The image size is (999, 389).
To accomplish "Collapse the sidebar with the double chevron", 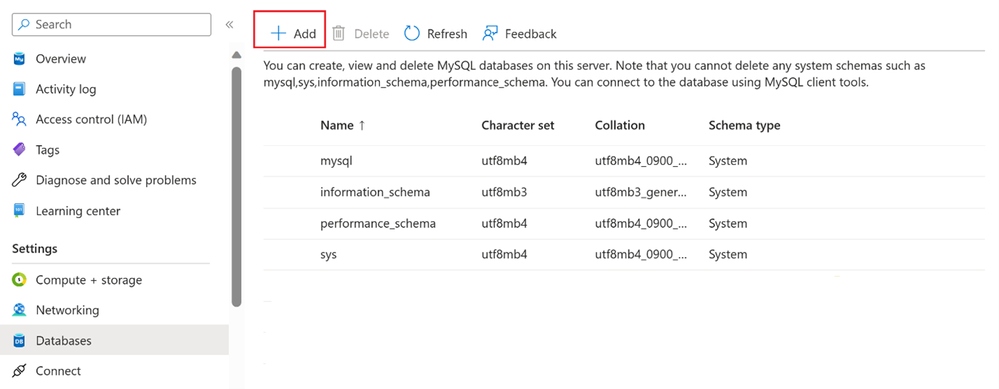I will click(x=229, y=25).
